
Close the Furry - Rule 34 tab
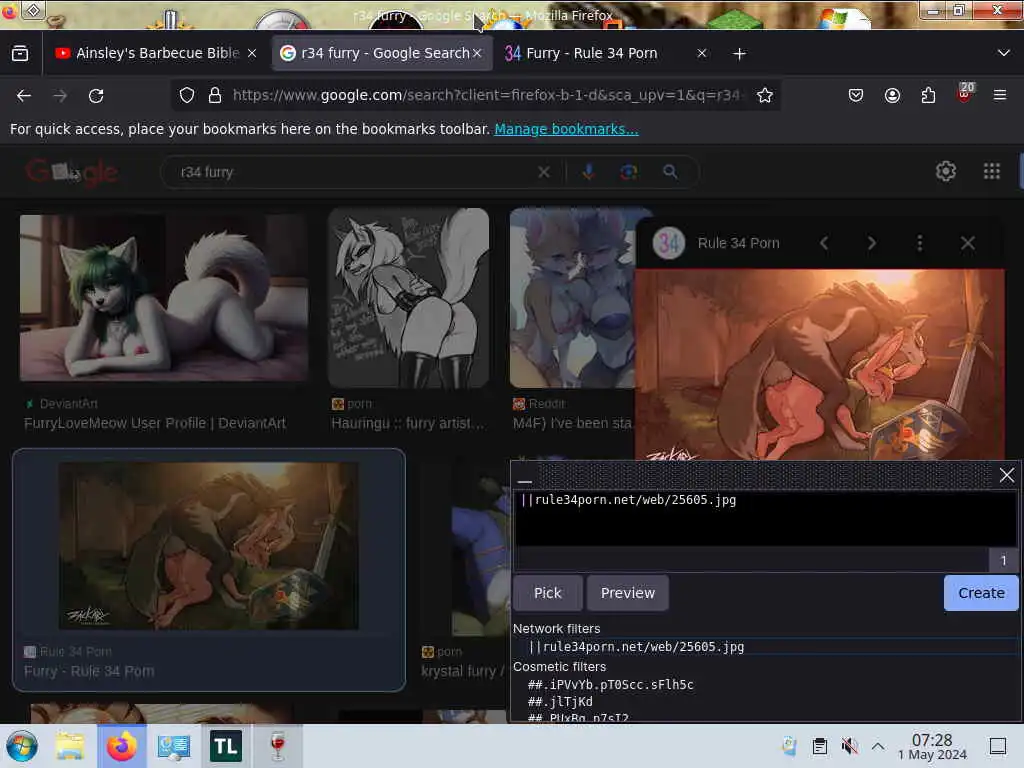(x=701, y=54)
